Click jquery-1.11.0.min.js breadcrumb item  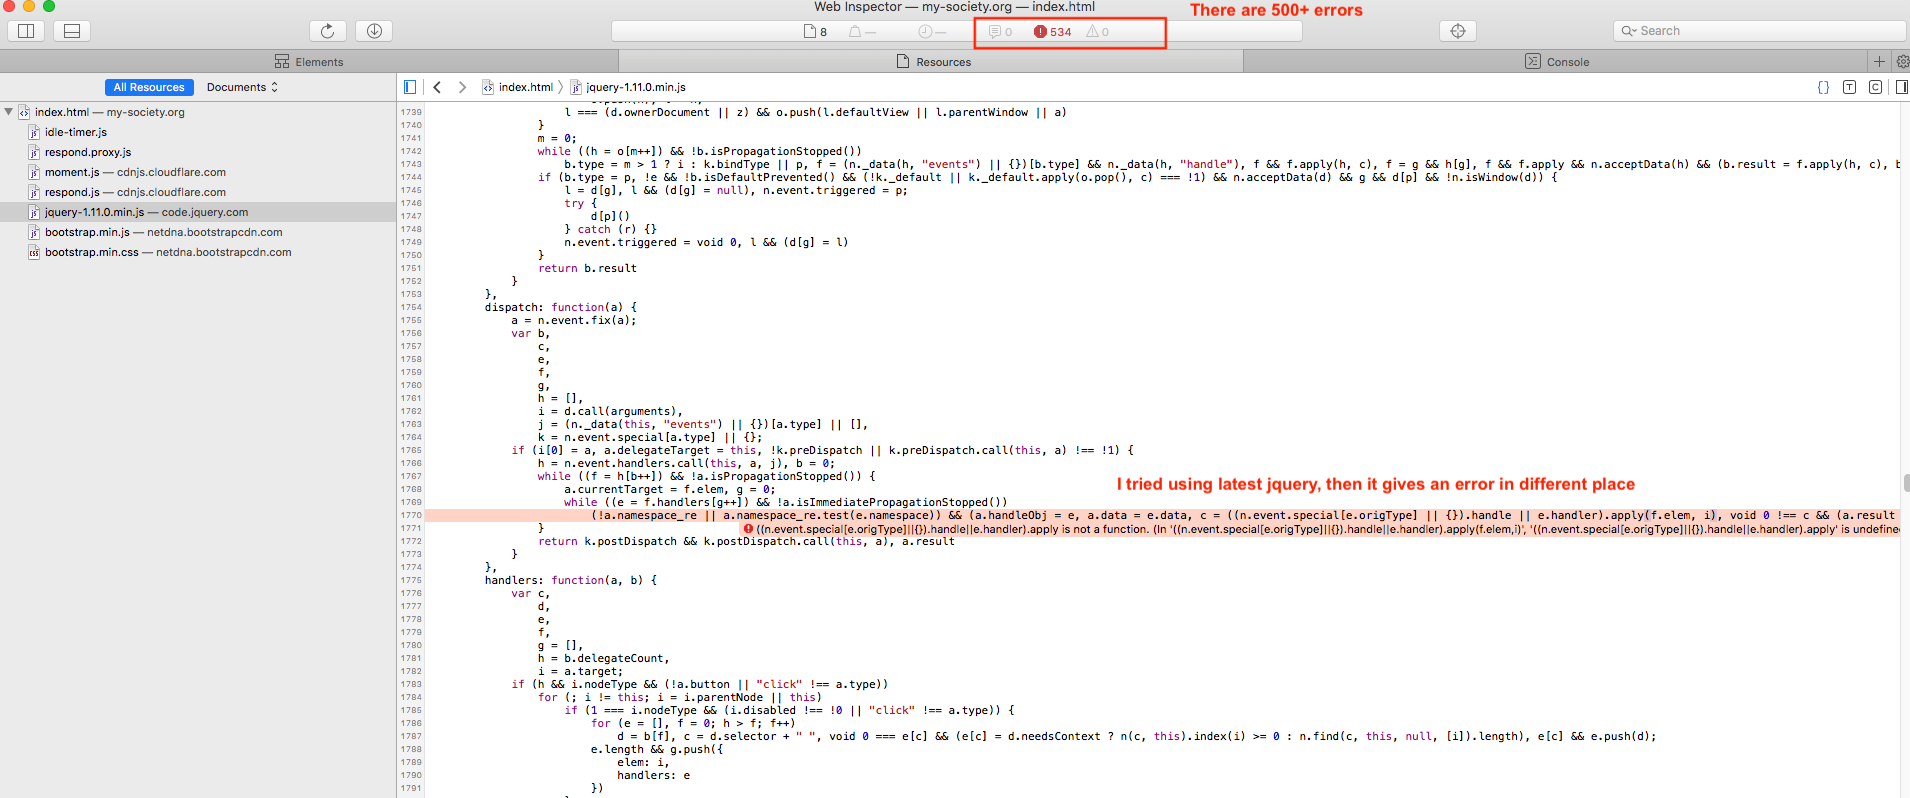(x=628, y=87)
